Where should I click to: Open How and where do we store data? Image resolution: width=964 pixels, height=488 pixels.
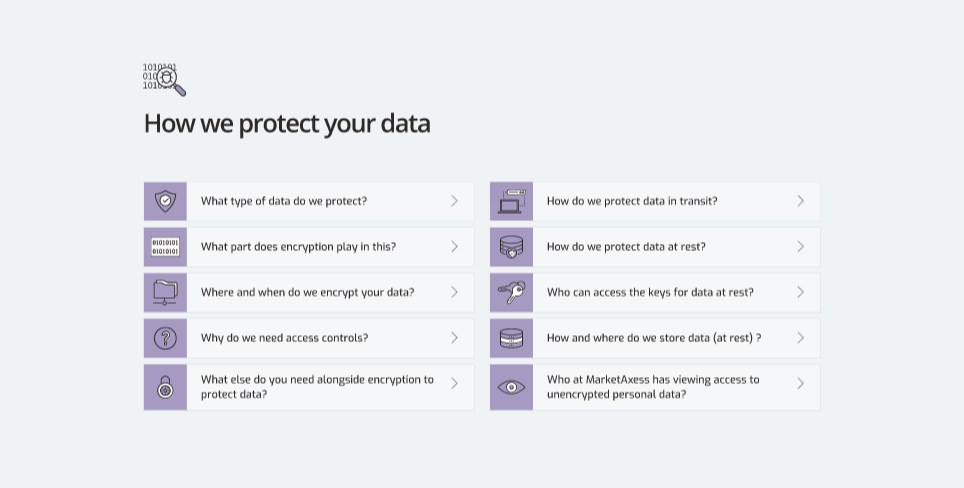click(655, 338)
